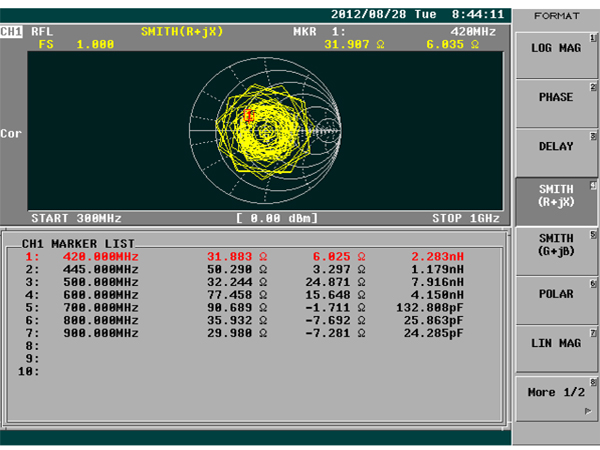Click the STOP 1GHz label
This screenshot has width=600, height=450.
coord(466,218)
